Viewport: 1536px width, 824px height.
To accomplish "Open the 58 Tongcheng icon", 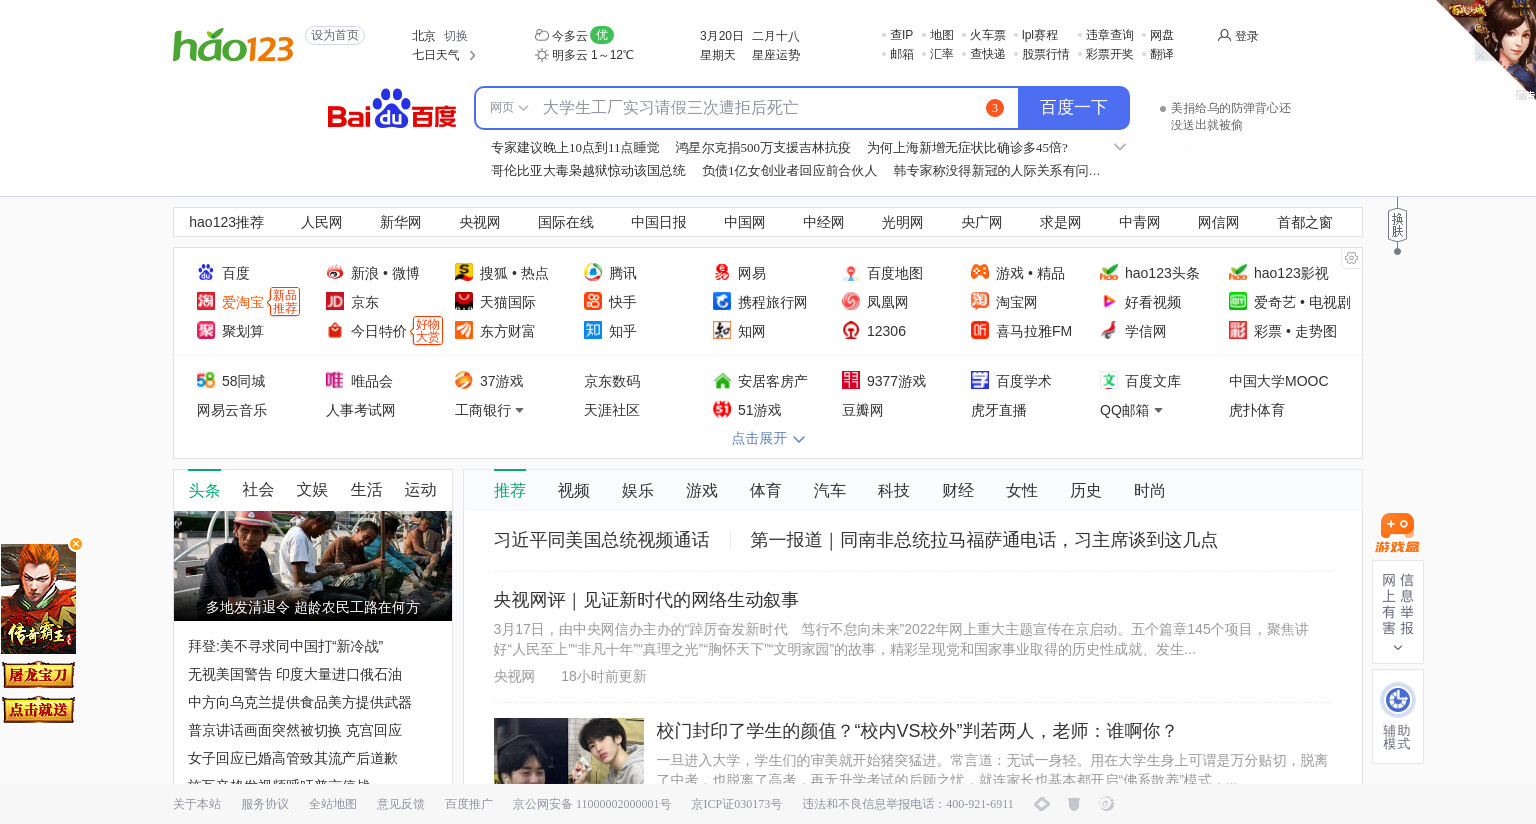I will tap(206, 380).
